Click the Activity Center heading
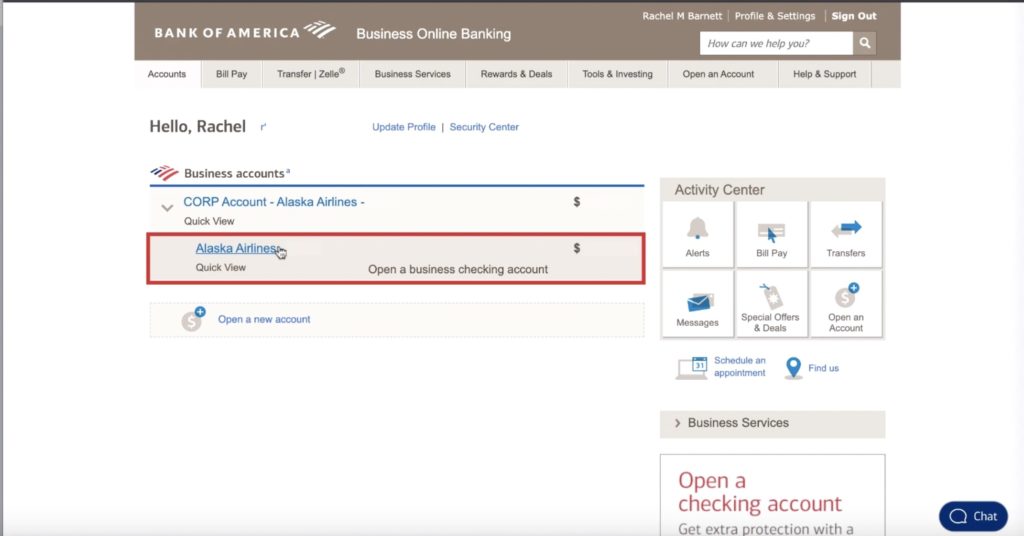The image size is (1024, 536). coord(719,190)
